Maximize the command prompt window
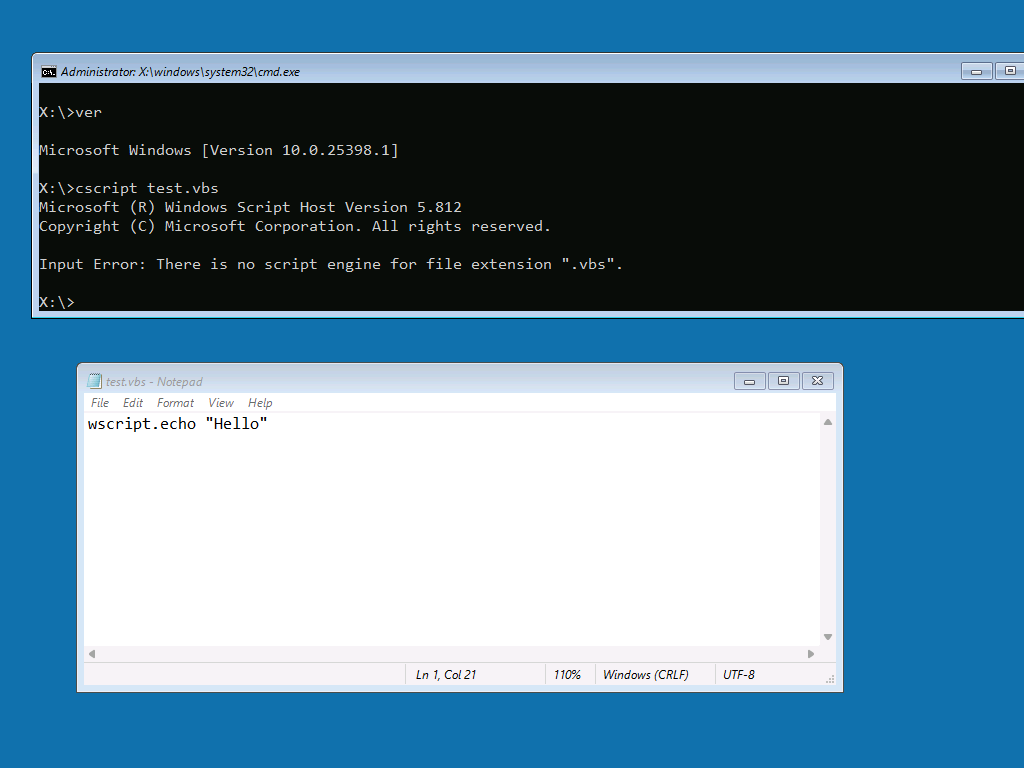Viewport: 1024px width, 768px height. [x=1010, y=71]
